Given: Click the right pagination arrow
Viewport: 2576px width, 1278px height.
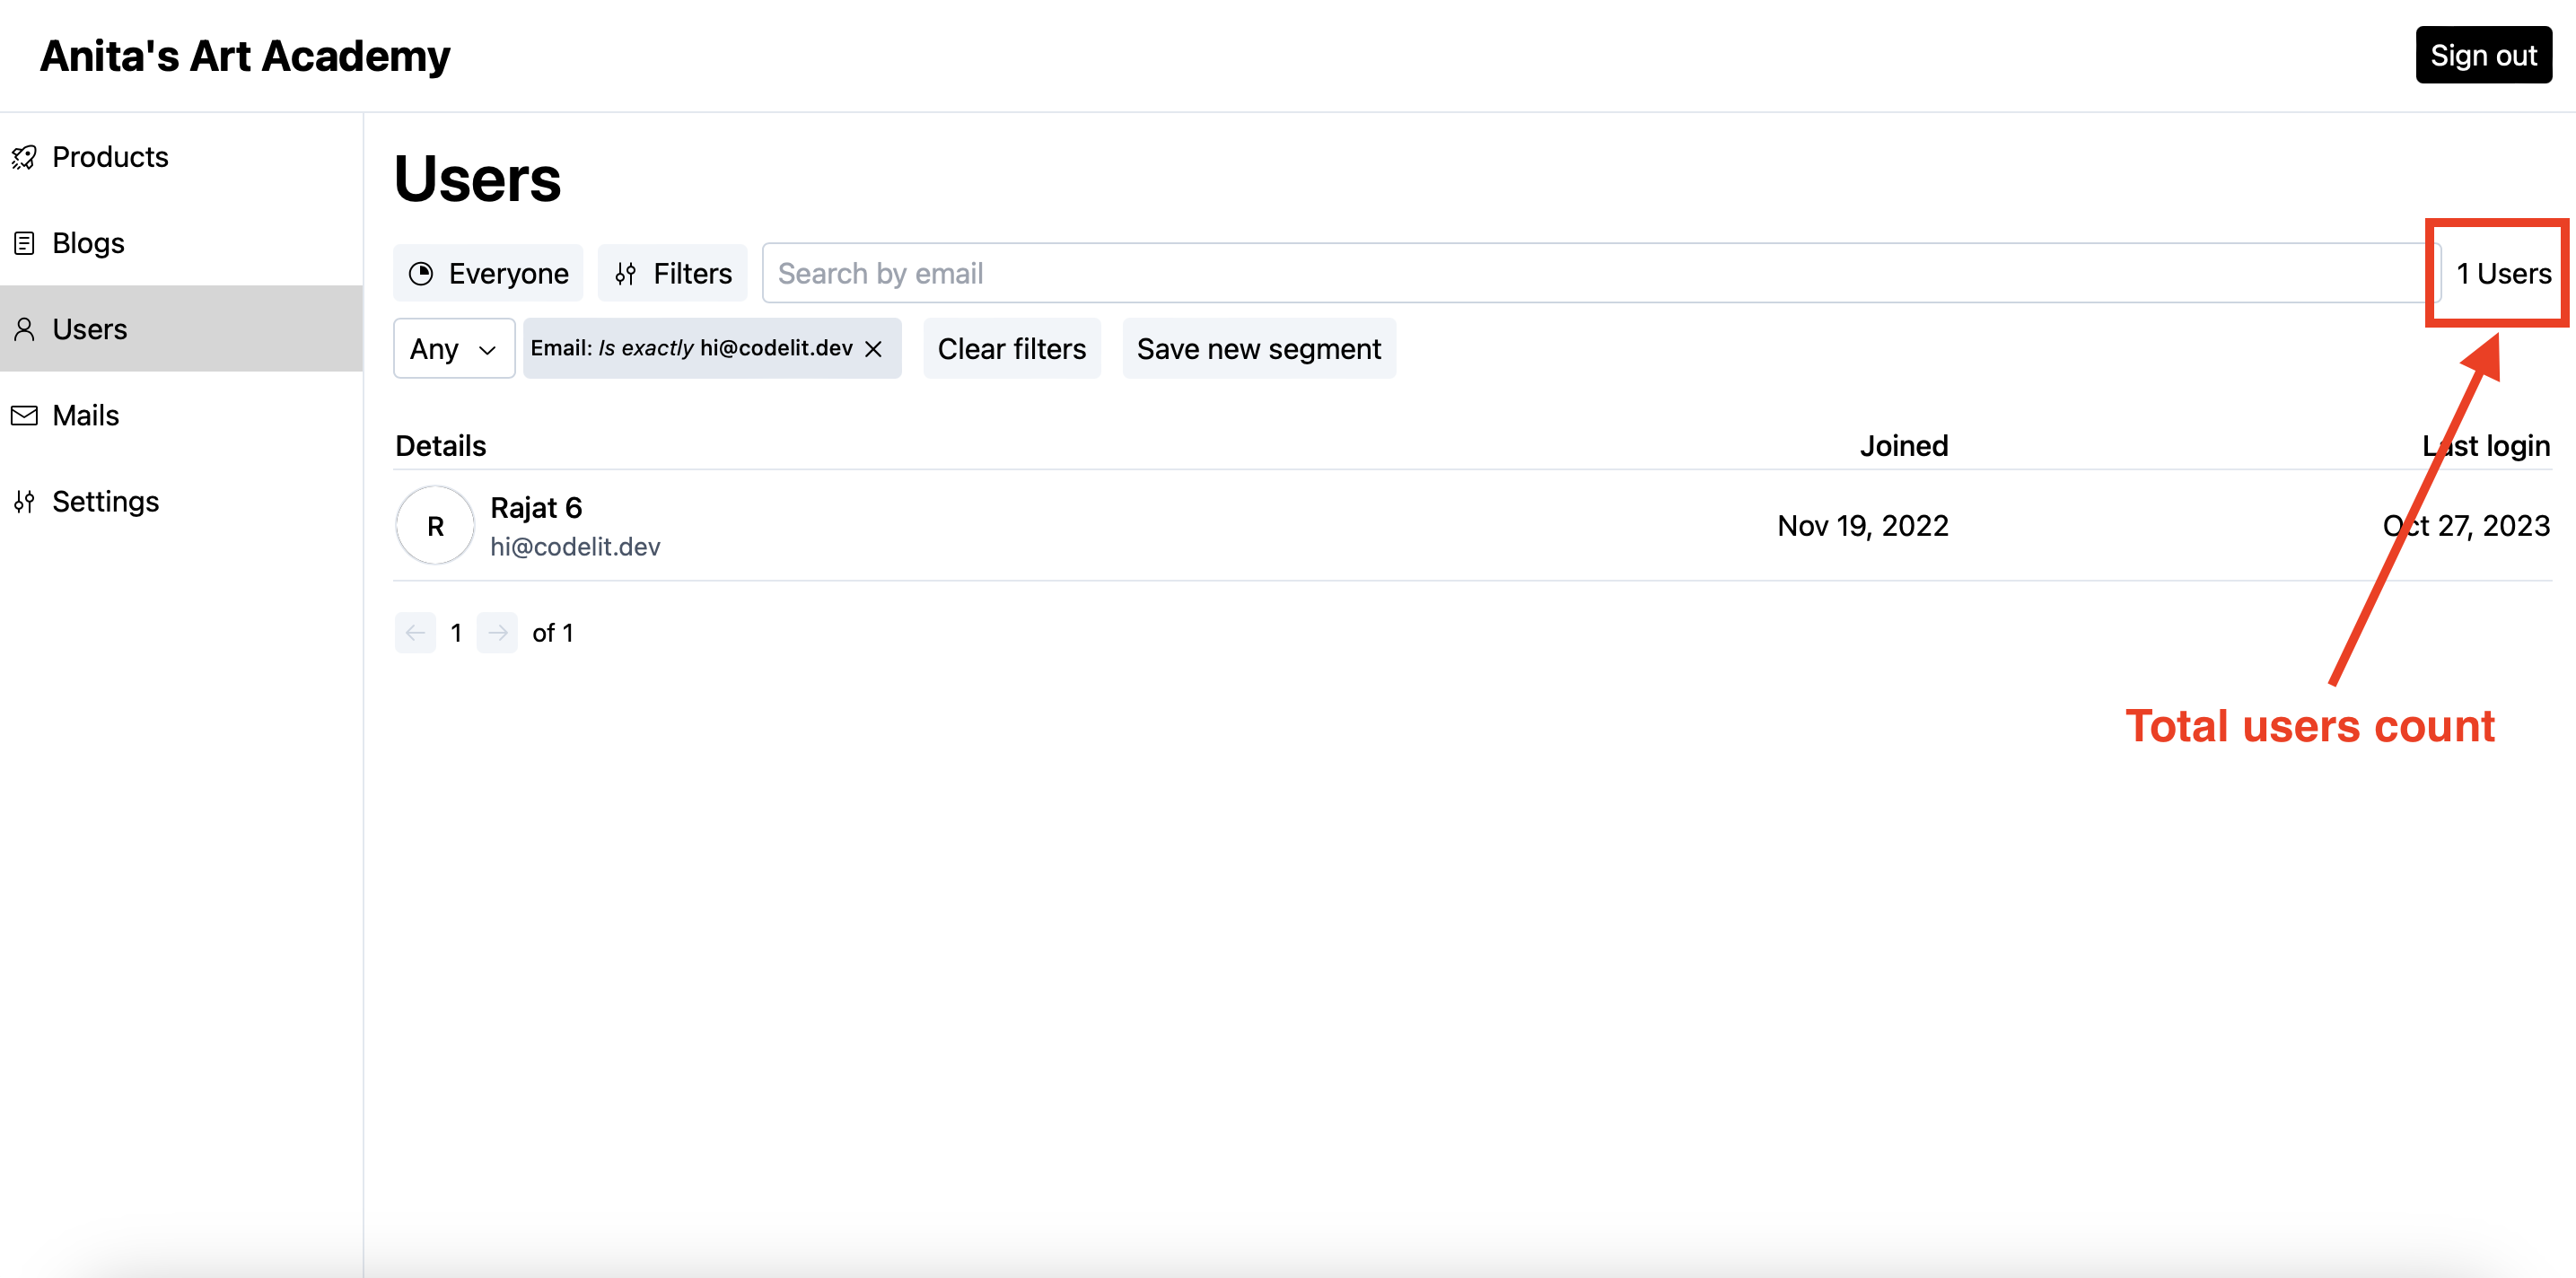Looking at the screenshot, I should (x=498, y=632).
